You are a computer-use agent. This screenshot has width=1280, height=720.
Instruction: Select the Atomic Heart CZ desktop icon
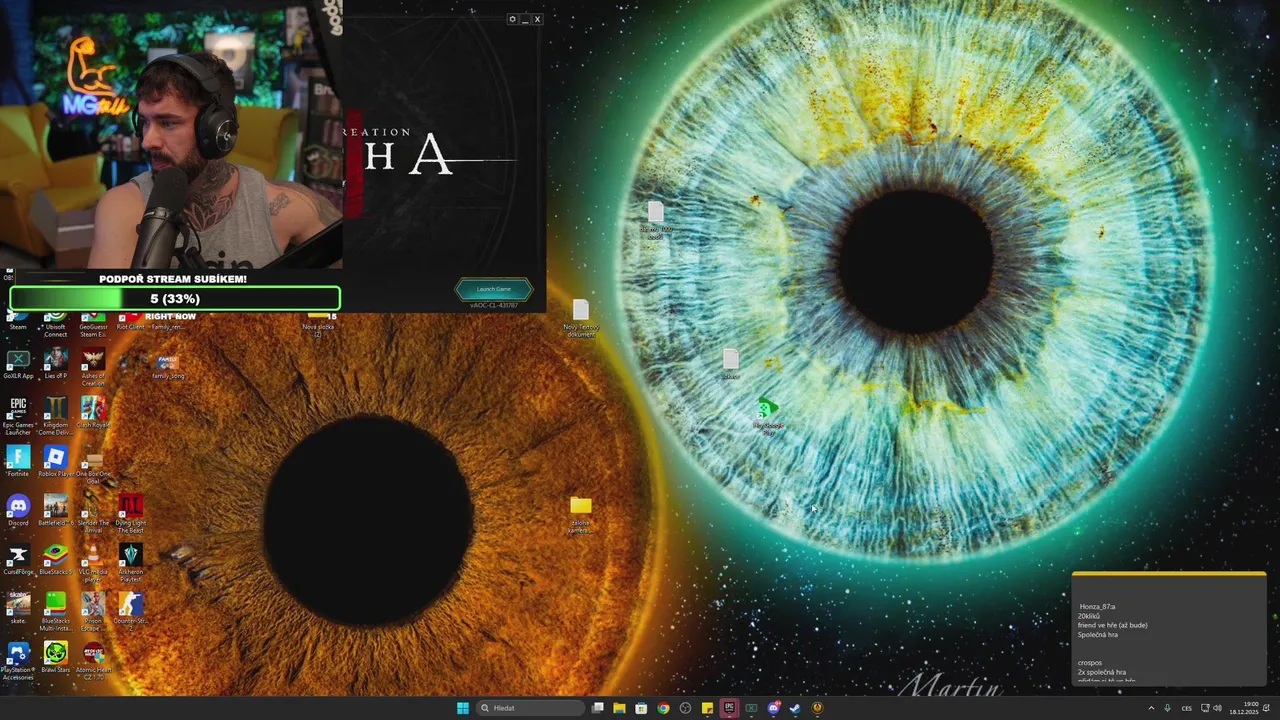tap(93, 661)
